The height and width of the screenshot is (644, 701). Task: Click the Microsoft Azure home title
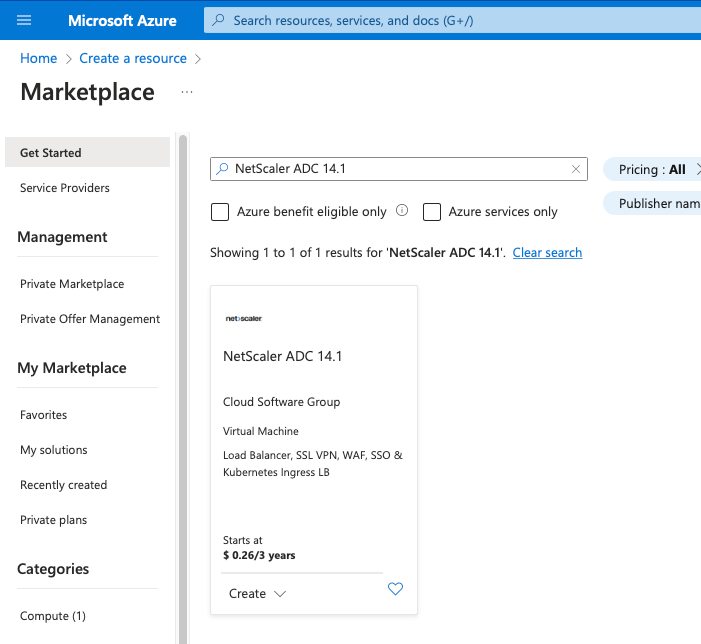(122, 21)
